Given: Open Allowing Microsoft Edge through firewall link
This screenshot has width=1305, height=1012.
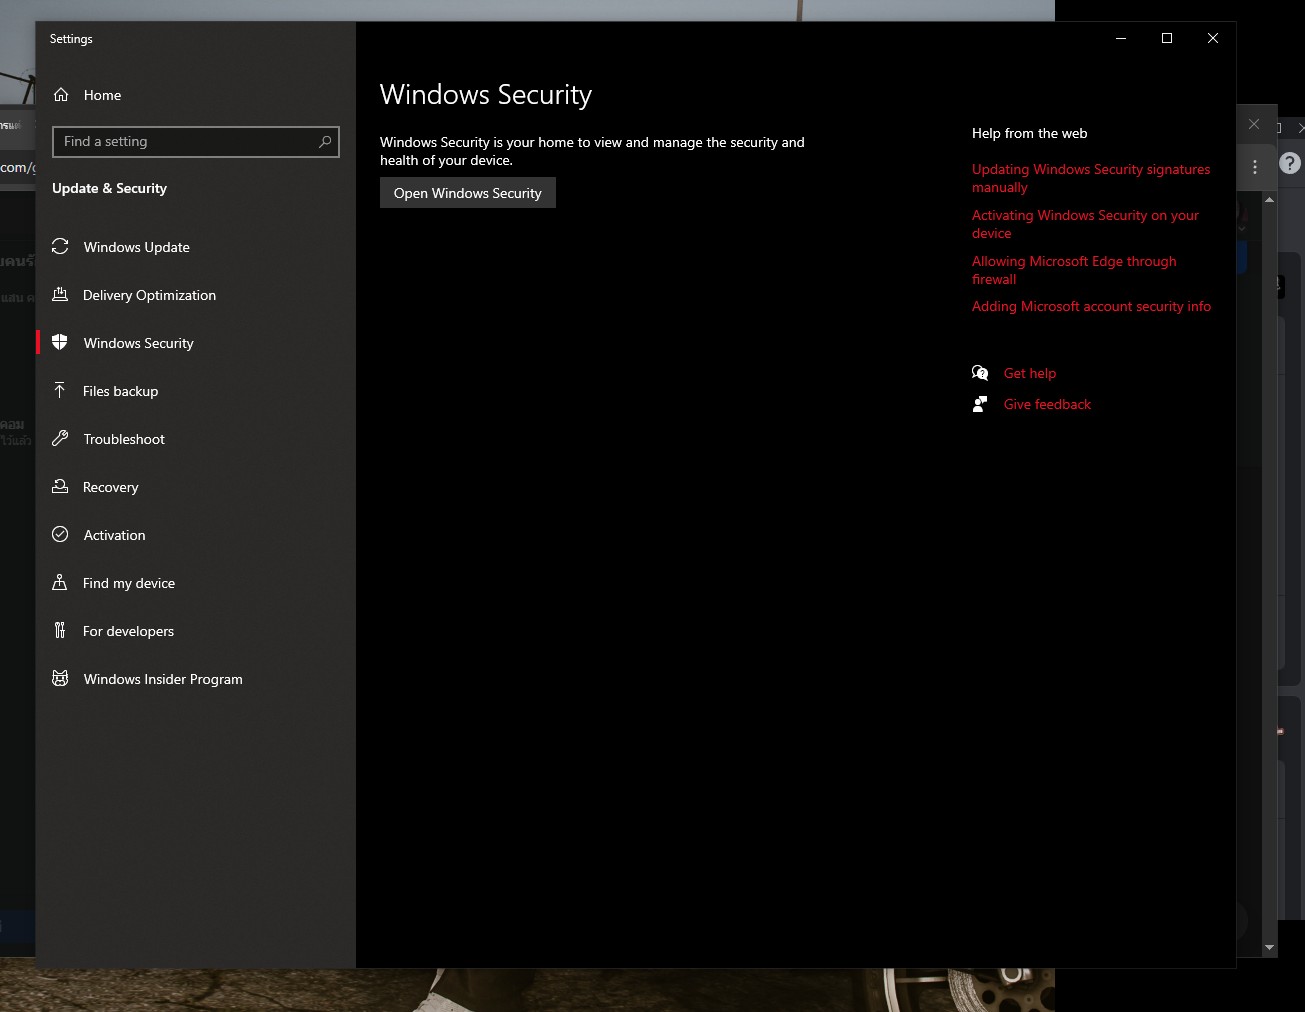Looking at the screenshot, I should (1074, 270).
